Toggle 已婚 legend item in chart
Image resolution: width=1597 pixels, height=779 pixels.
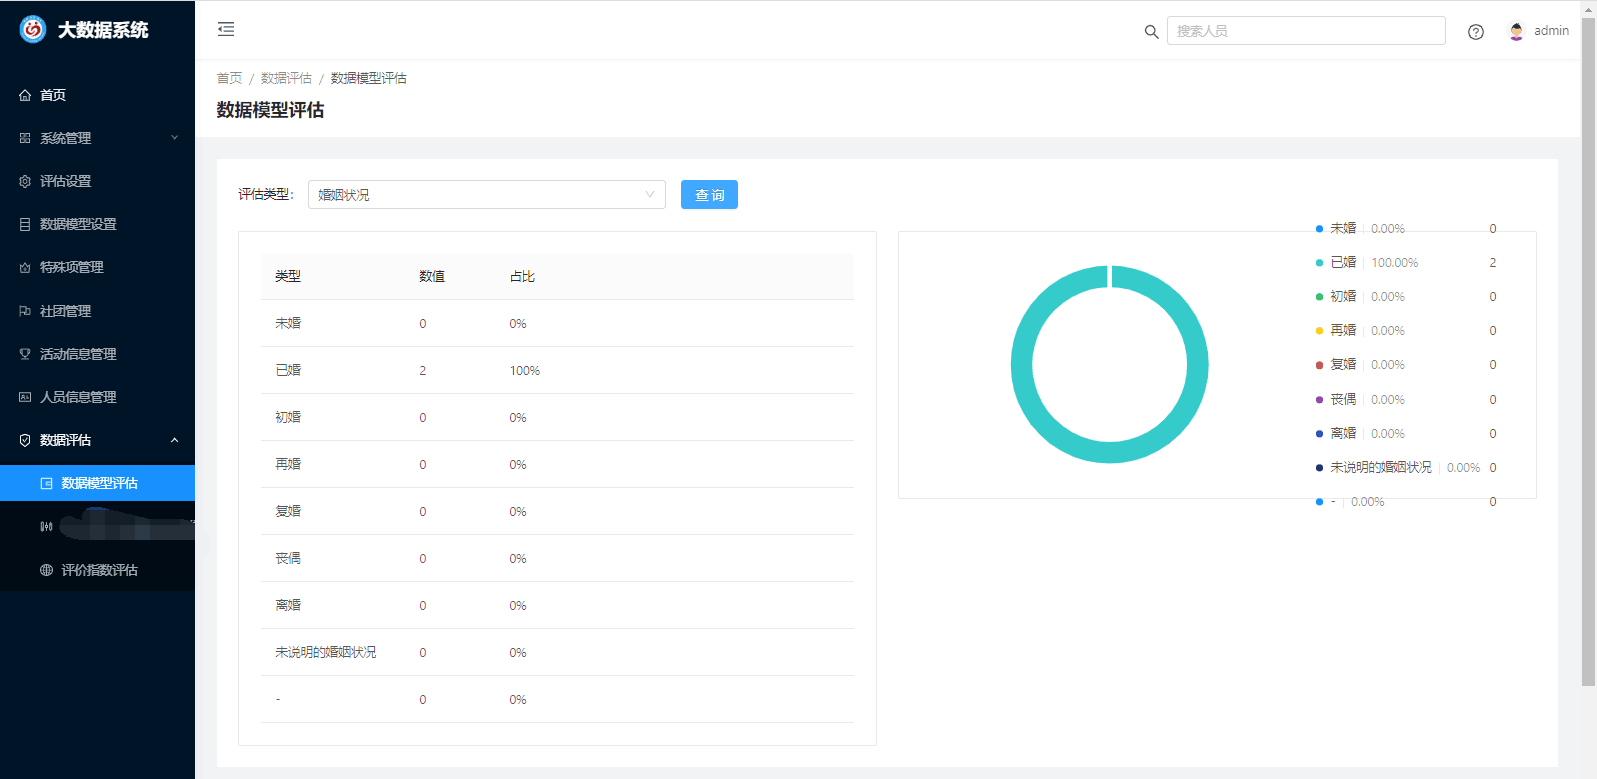[x=1342, y=263]
